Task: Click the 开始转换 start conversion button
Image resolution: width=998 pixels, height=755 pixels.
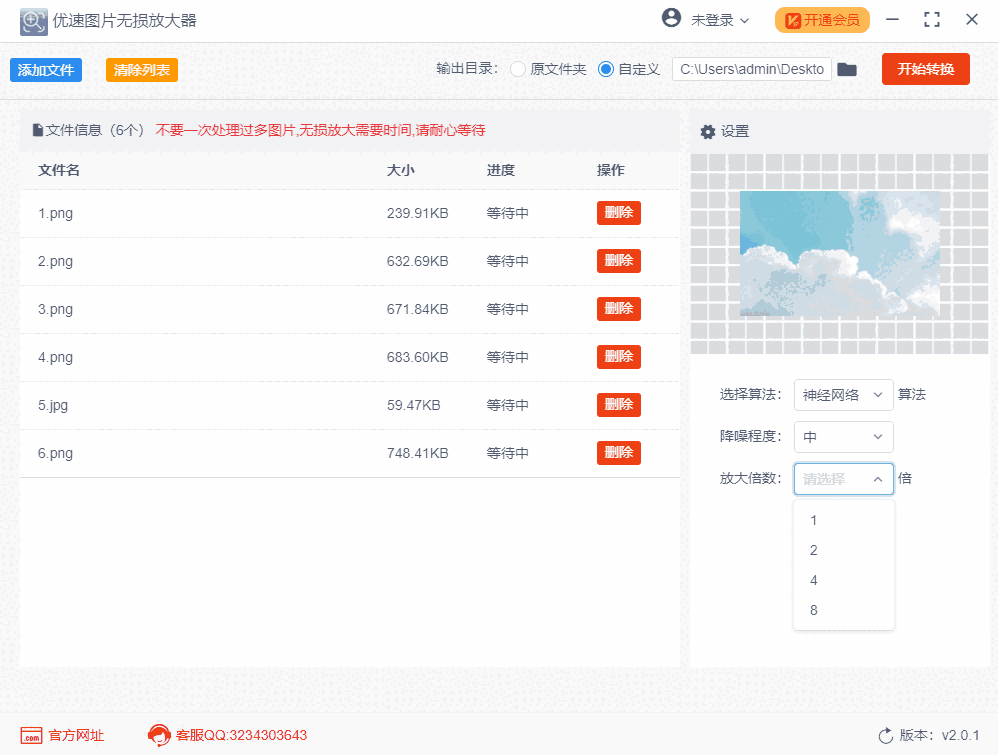Action: 925,69
